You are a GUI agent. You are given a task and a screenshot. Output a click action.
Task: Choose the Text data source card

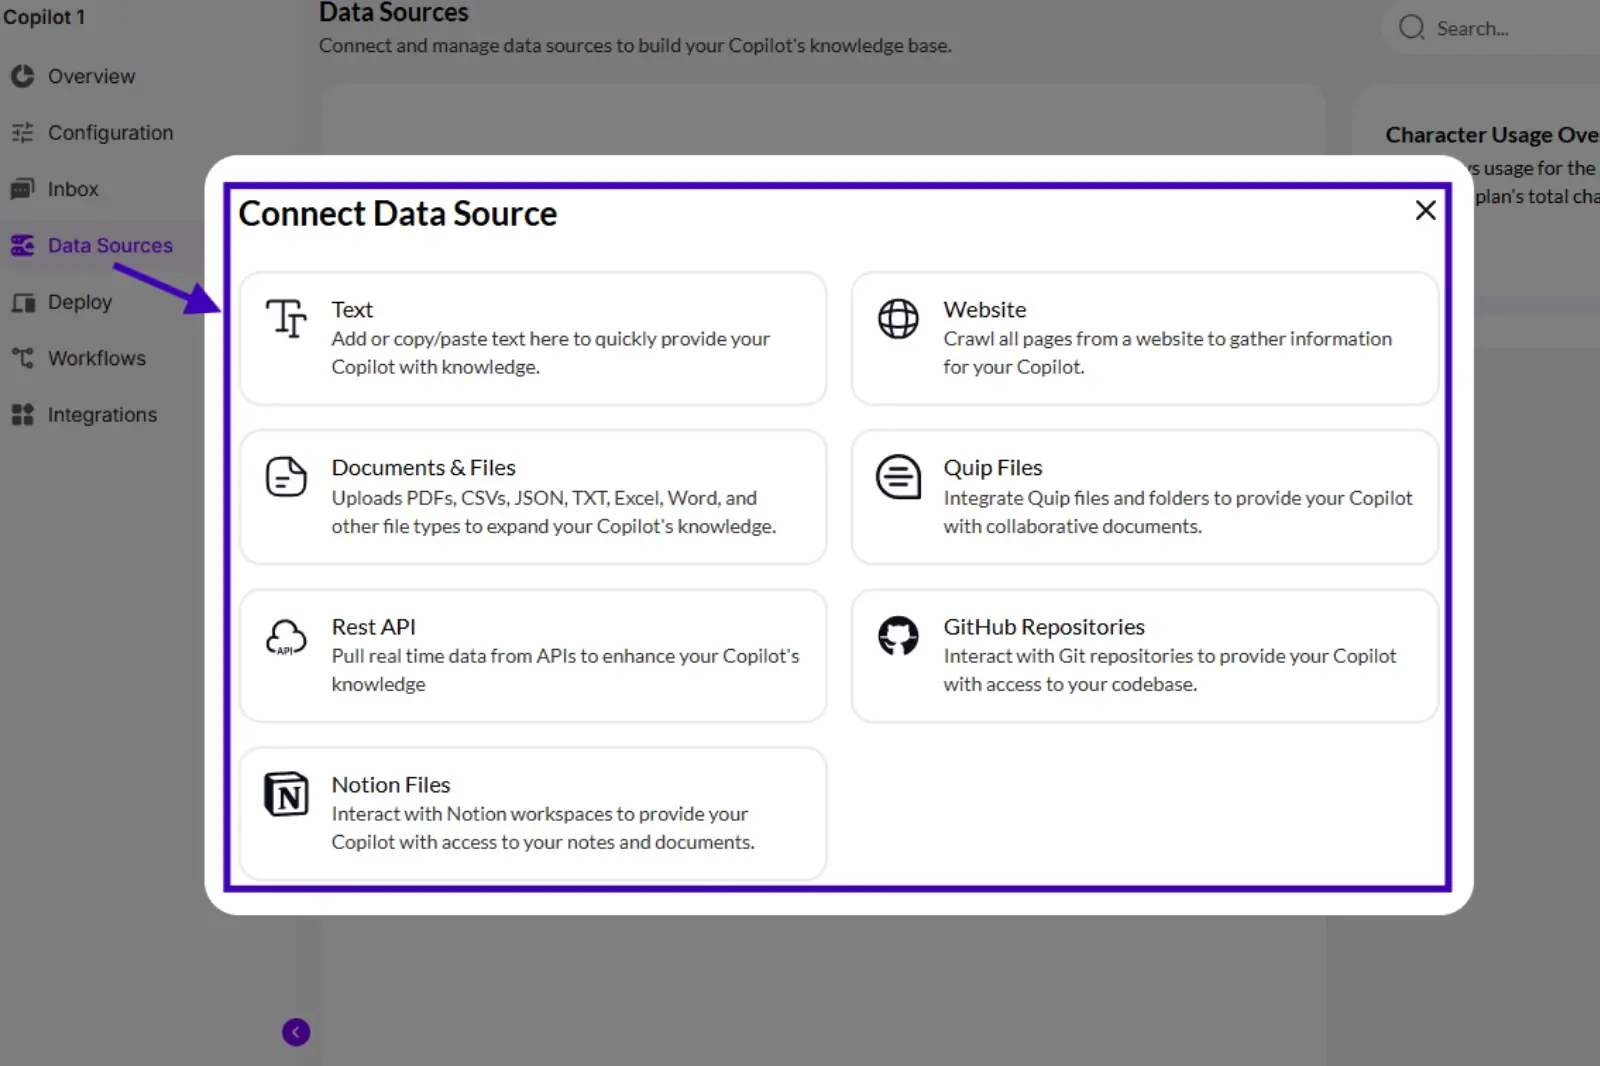533,338
